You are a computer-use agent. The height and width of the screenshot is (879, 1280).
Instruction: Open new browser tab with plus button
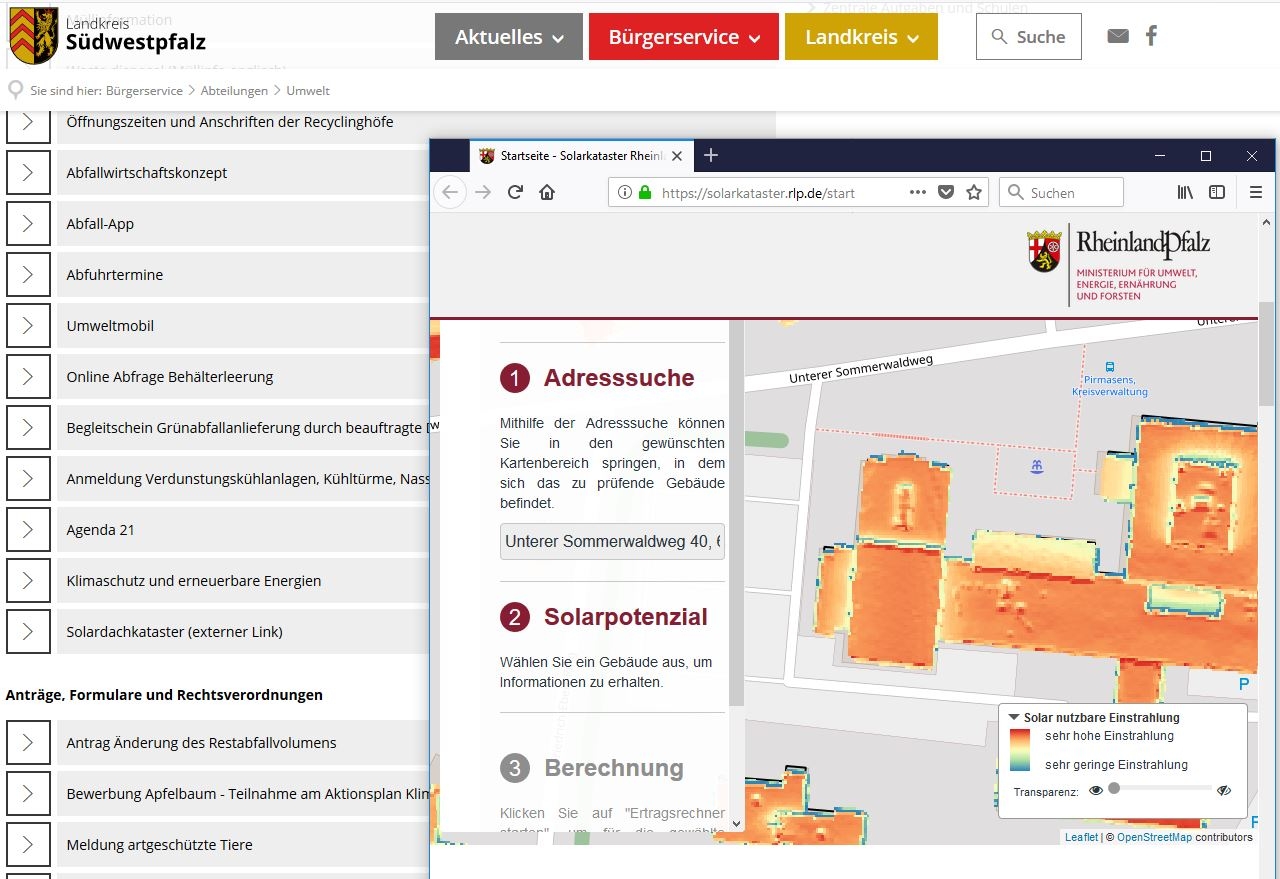pyautogui.click(x=711, y=155)
